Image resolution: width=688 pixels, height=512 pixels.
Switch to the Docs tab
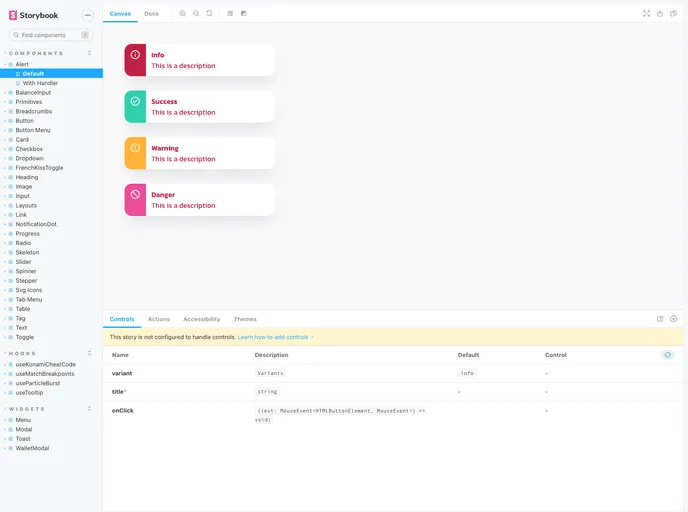coord(151,13)
